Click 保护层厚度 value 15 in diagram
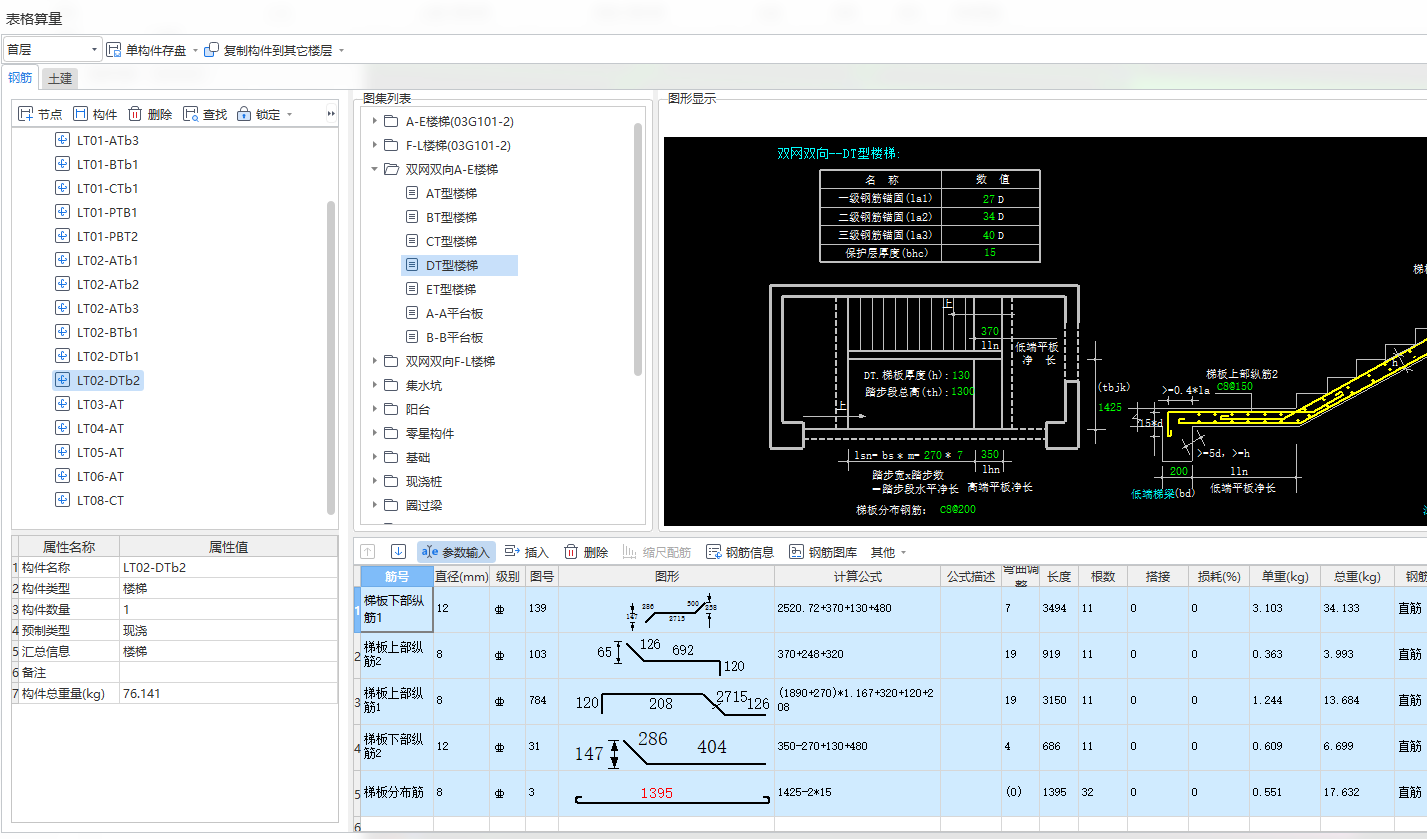 pyautogui.click(x=990, y=253)
